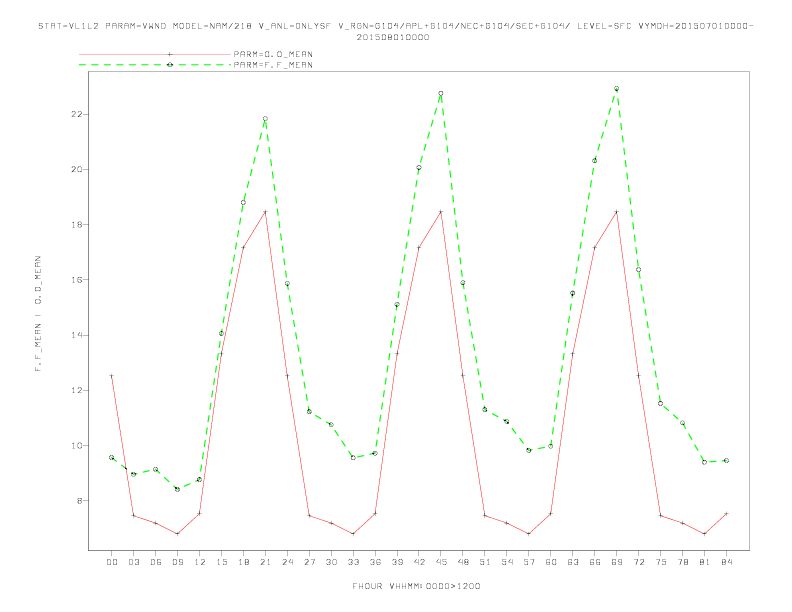Image resolution: width=792 pixels, height=612 pixels.
Task: Click x-axis tick label 39
Action: 397,562
